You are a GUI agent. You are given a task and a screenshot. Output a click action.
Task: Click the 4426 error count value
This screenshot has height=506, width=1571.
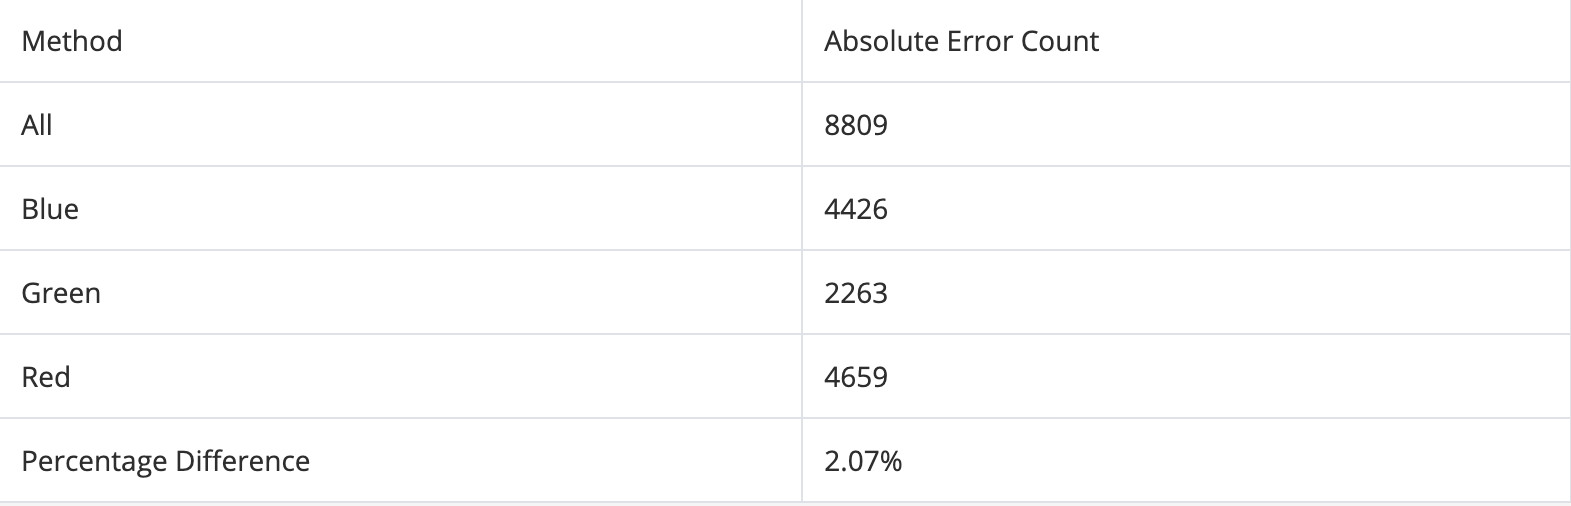click(x=856, y=209)
